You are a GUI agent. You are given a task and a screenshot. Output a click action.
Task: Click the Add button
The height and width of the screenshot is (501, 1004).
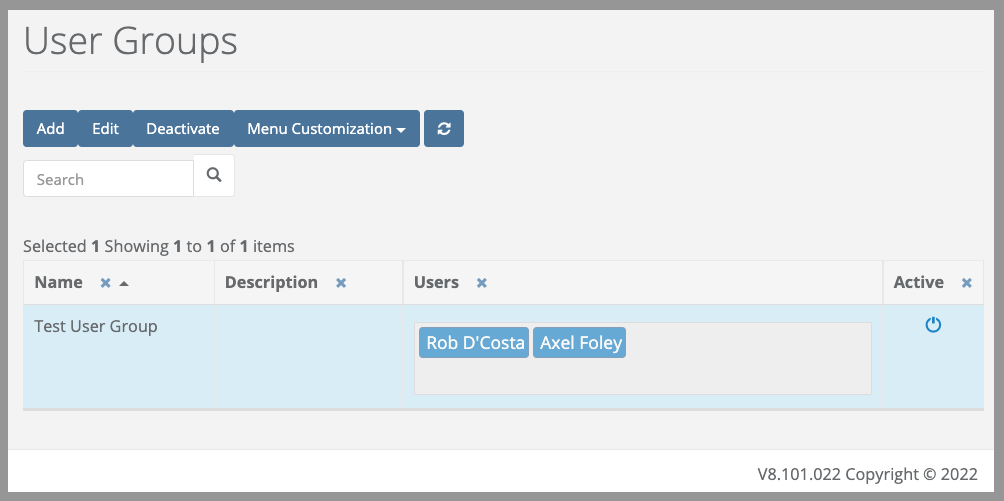tap(51, 129)
